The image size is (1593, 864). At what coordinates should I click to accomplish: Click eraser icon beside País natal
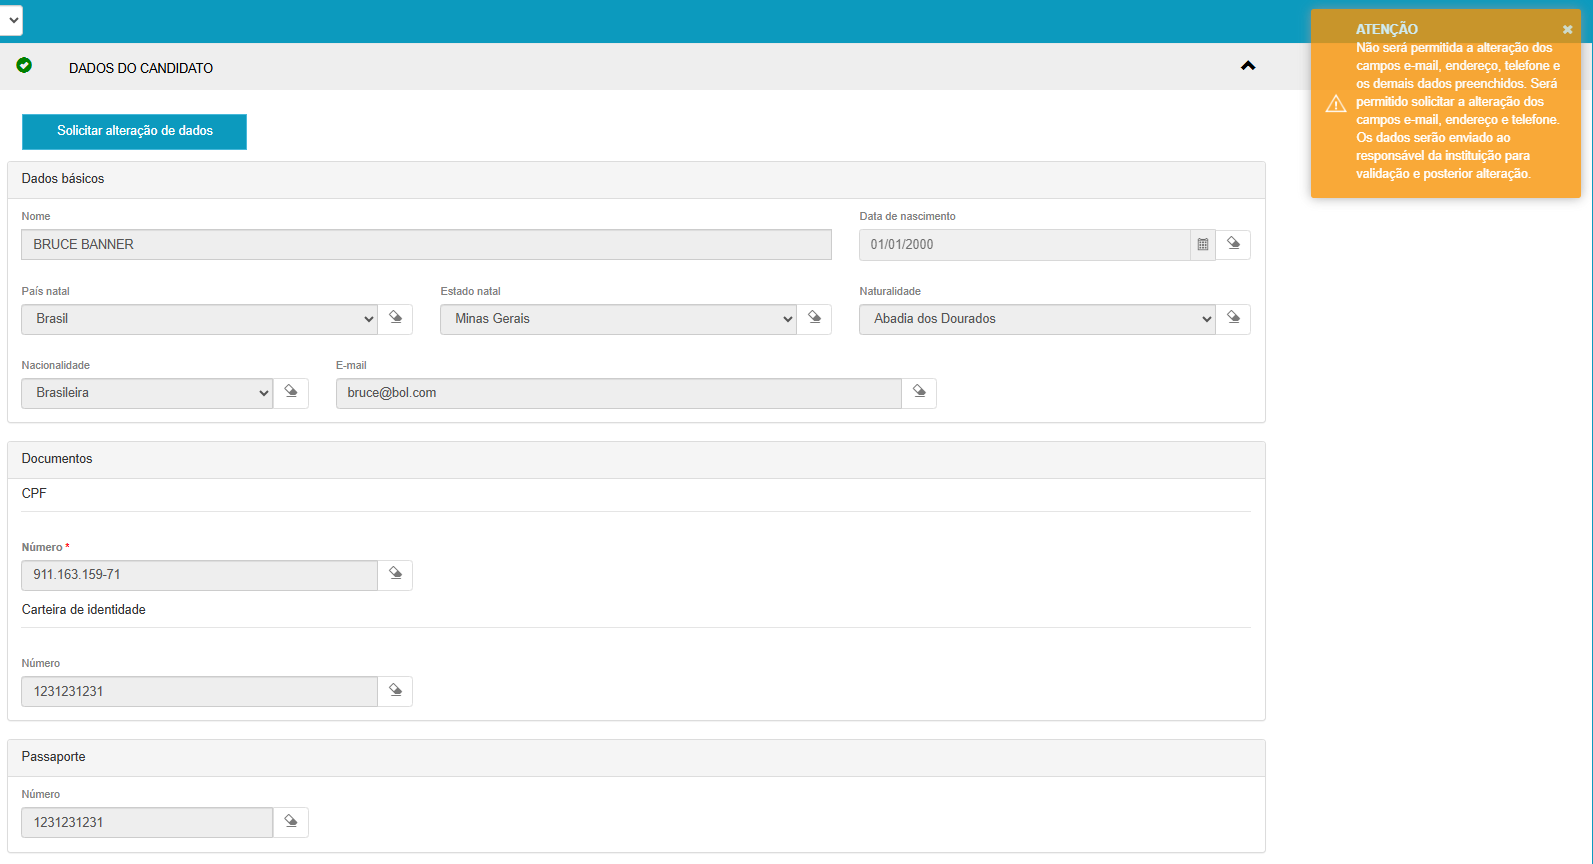(x=395, y=318)
